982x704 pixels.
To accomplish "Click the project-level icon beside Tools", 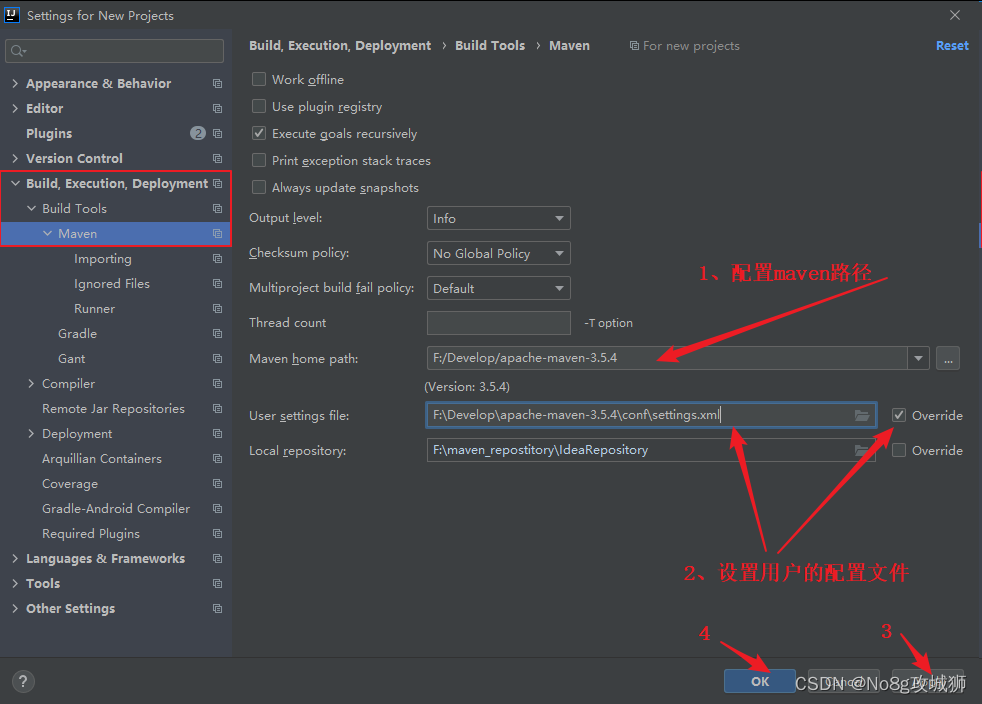I will click(217, 584).
